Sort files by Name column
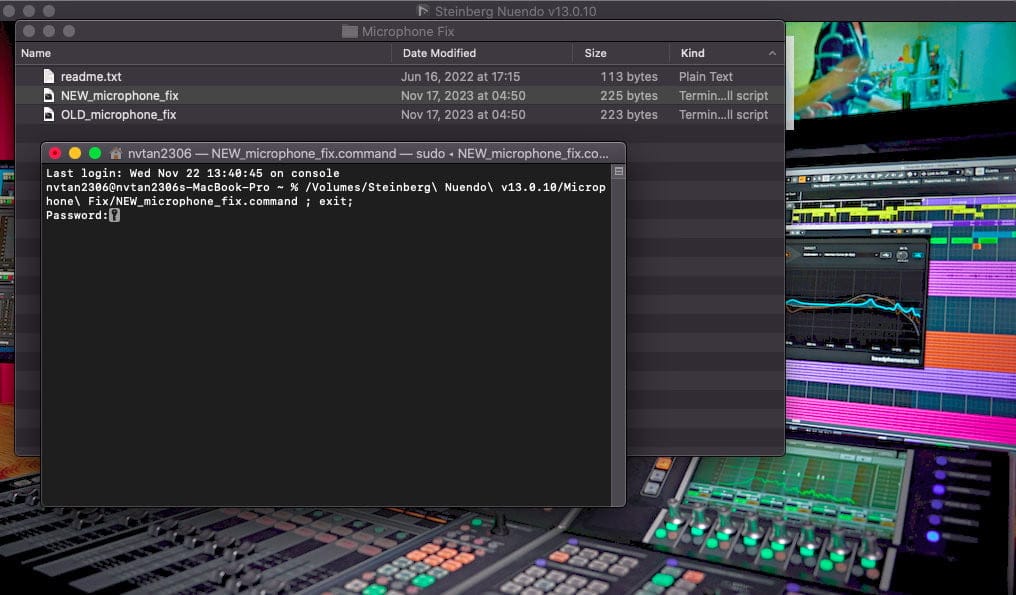The width and height of the screenshot is (1016, 595). 36,53
